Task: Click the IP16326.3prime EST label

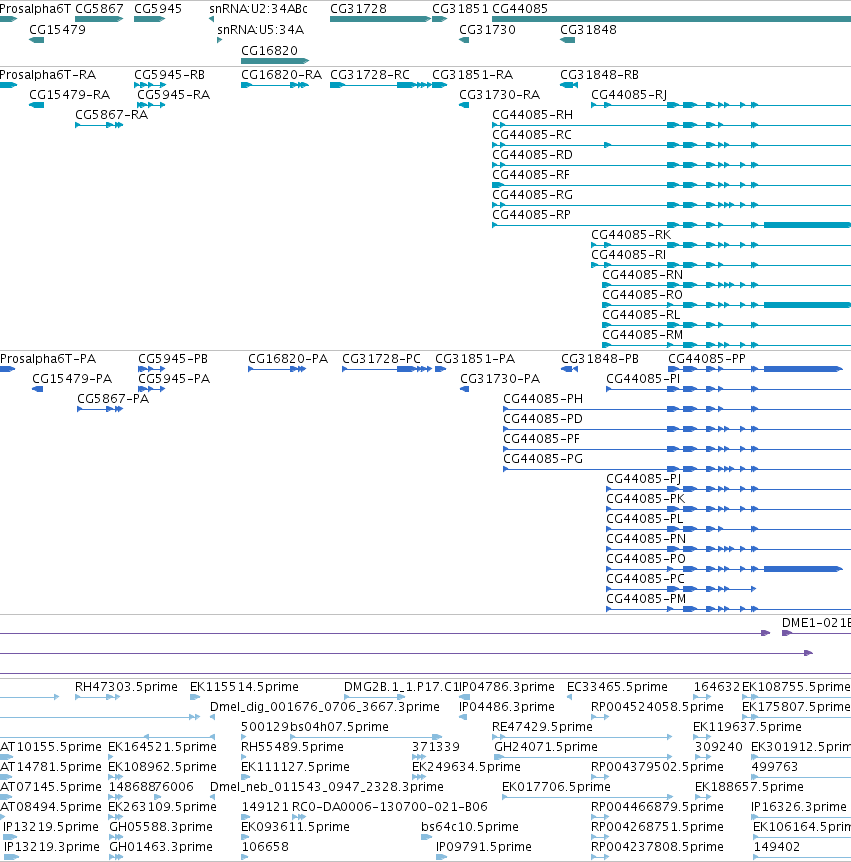Action: point(799,806)
